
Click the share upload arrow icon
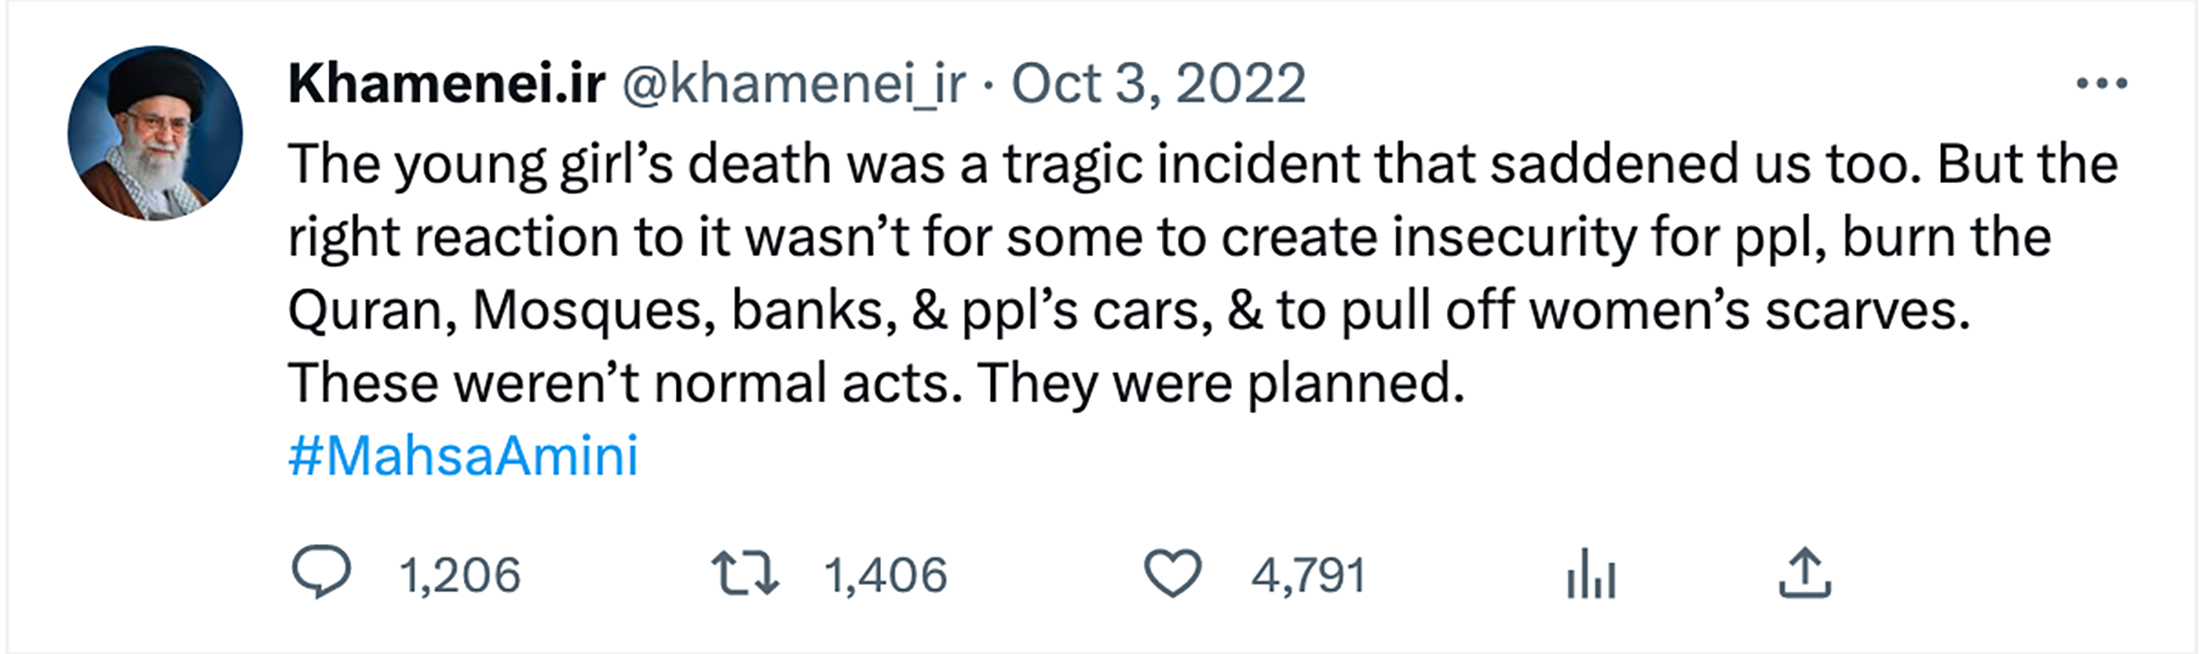tap(1804, 574)
